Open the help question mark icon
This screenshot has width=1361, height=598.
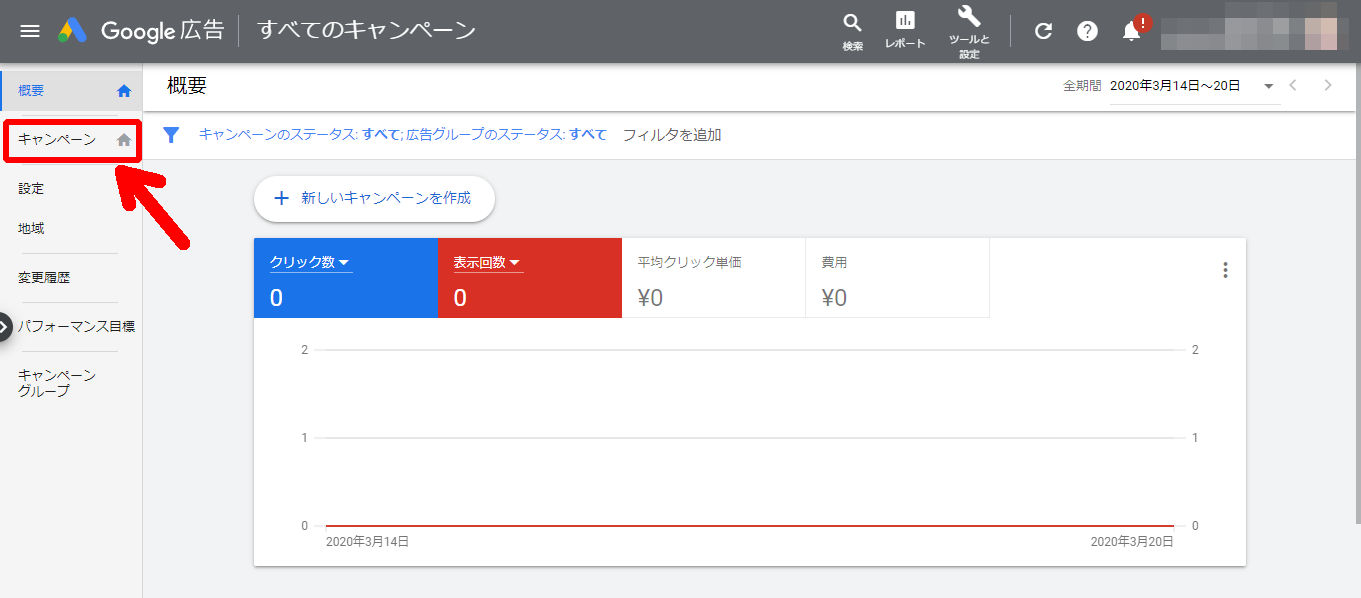point(1087,31)
